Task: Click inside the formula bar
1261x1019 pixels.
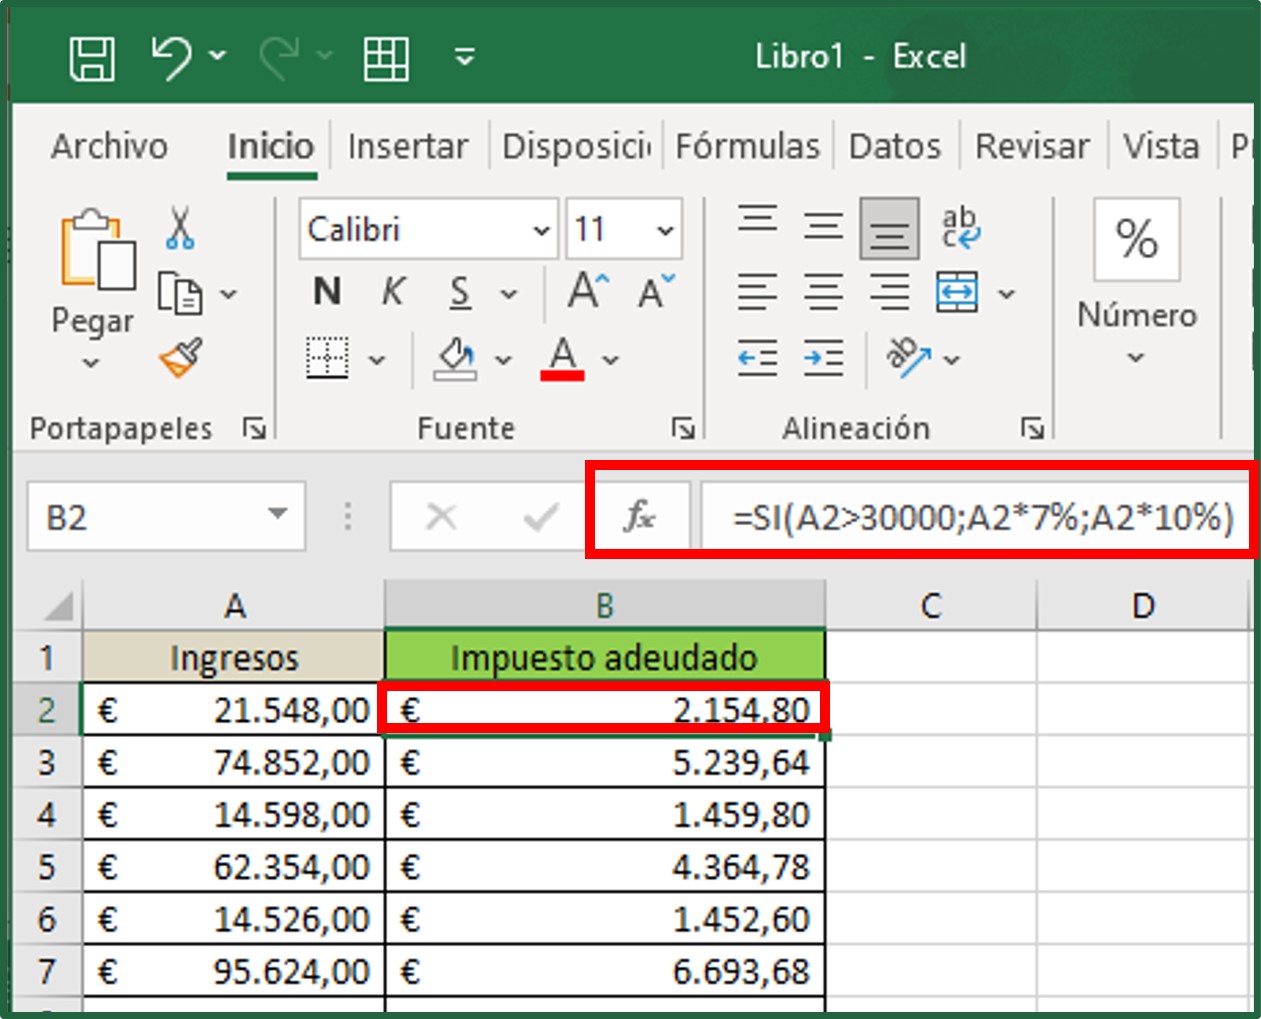Action: click(950, 516)
